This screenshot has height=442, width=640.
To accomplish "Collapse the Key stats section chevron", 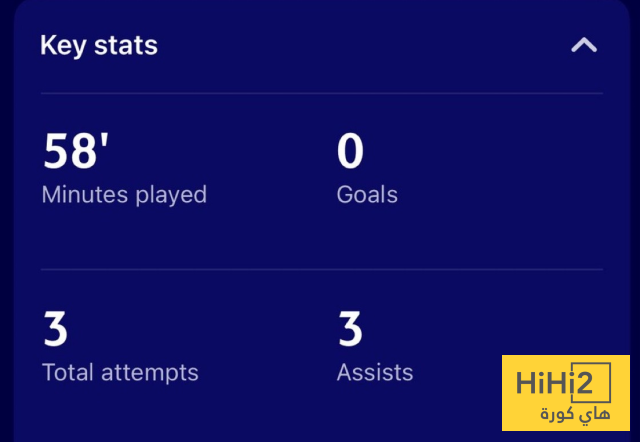I will point(583,45).
